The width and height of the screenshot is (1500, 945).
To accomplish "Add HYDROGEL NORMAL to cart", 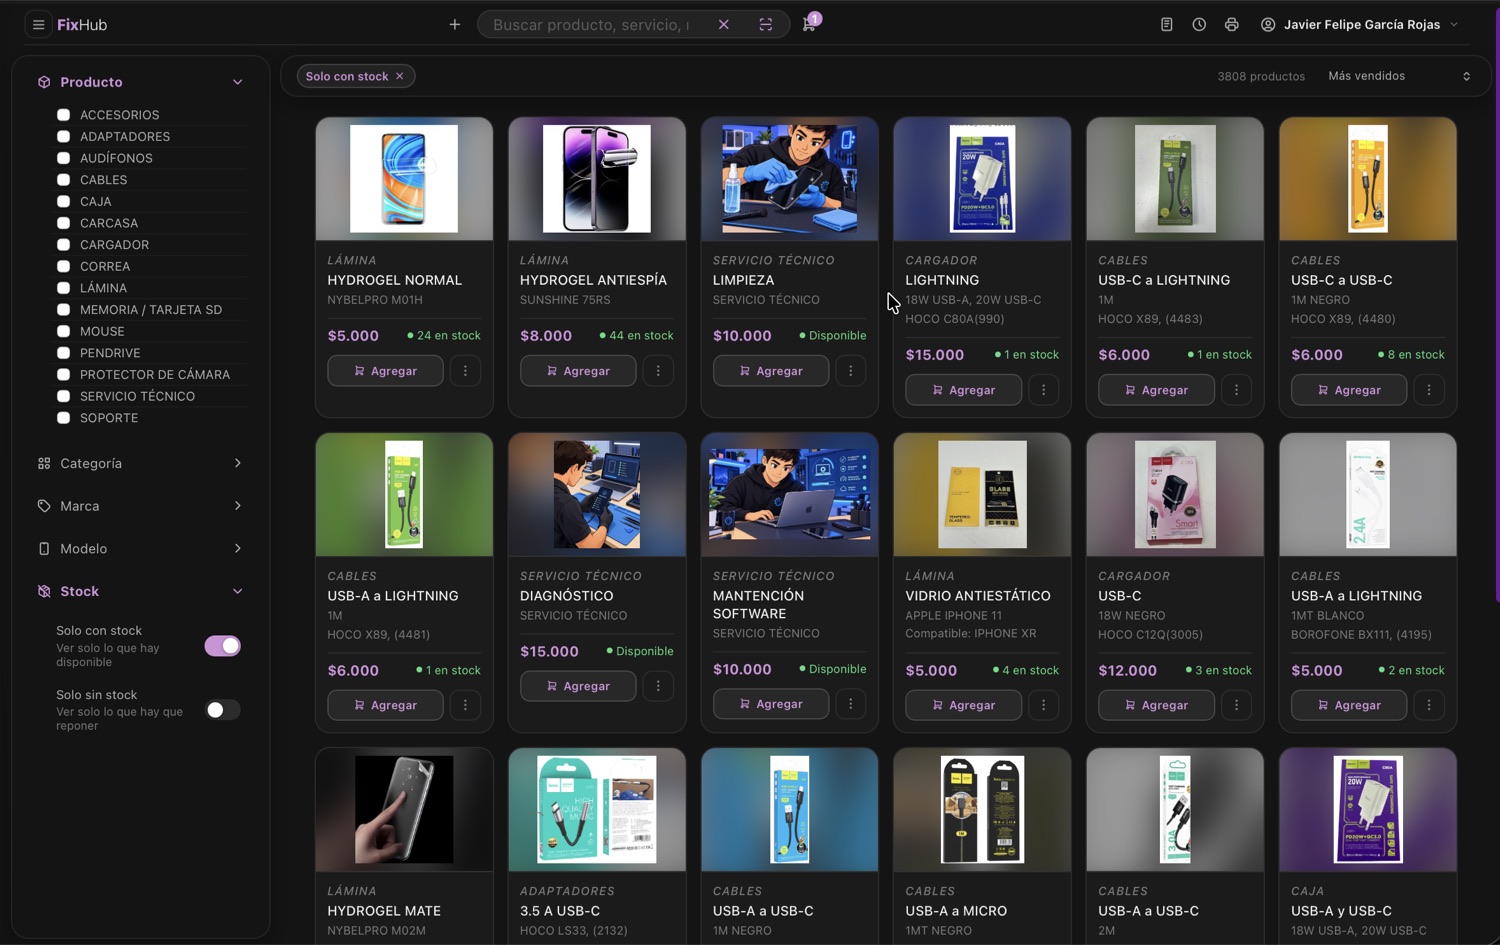I will click(385, 371).
